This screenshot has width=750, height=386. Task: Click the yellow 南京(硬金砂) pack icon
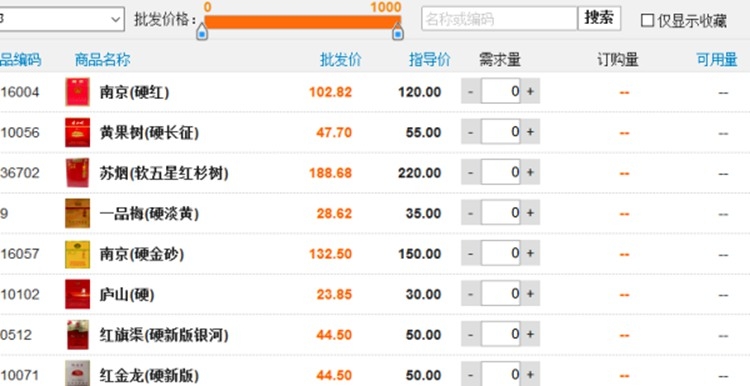[77, 254]
